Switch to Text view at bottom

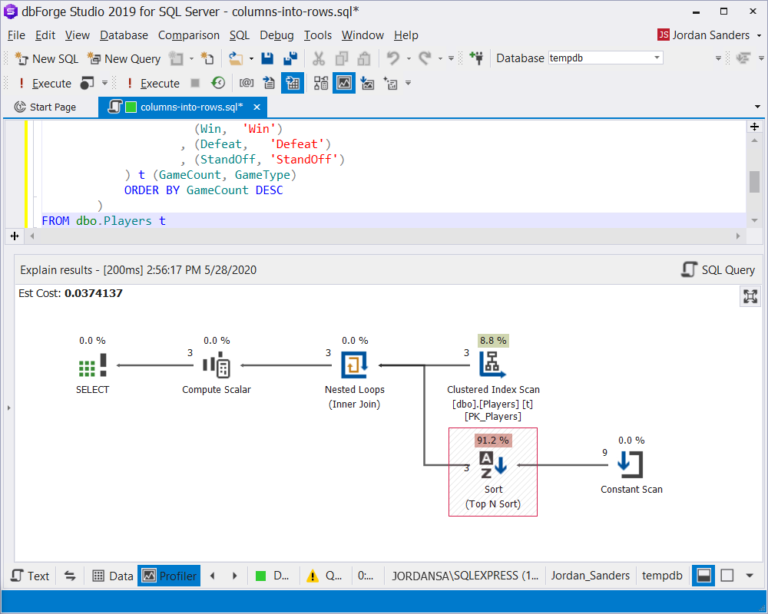[30, 576]
